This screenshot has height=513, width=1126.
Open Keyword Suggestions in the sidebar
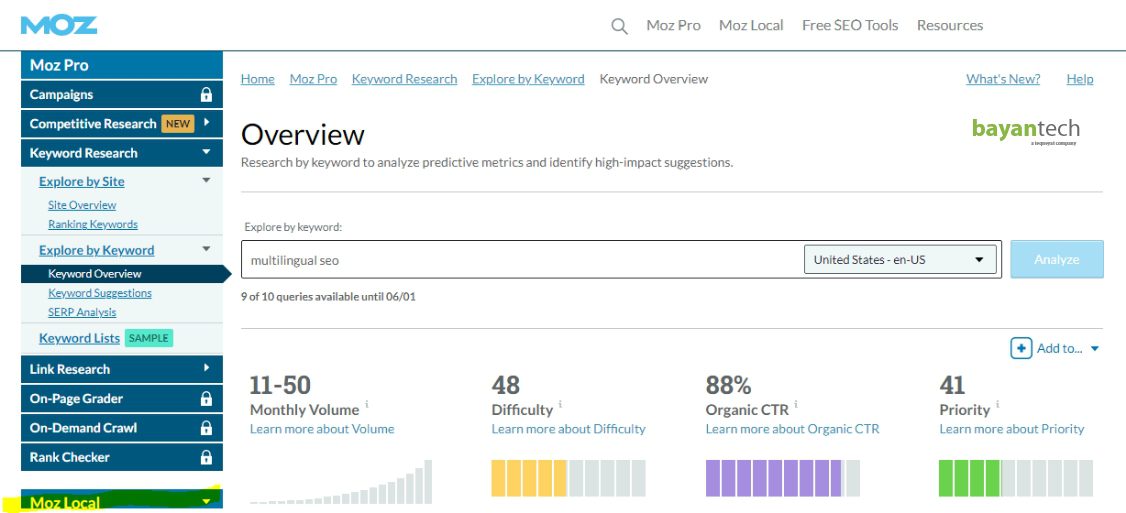point(100,293)
